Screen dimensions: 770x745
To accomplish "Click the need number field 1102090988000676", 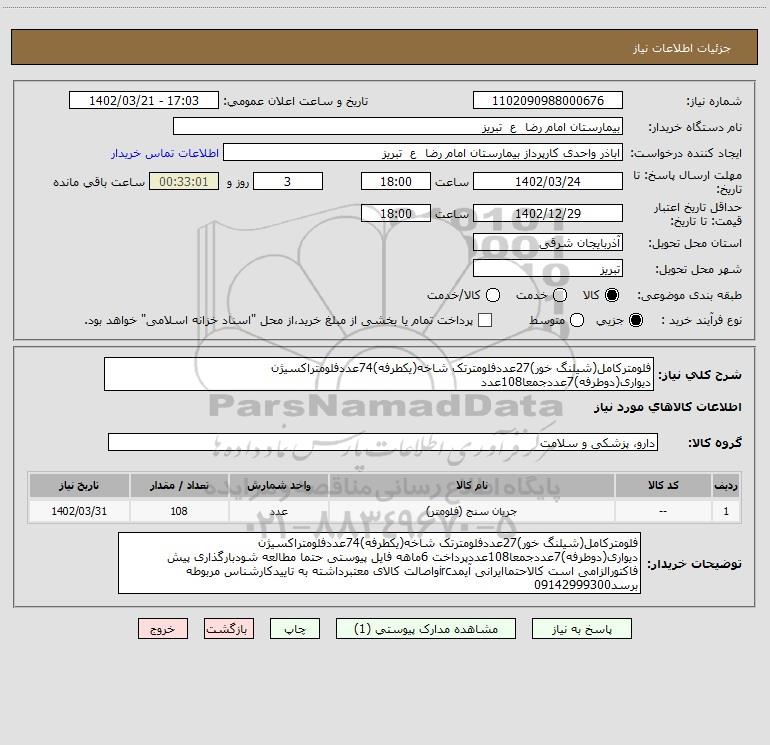I will (x=548, y=101).
